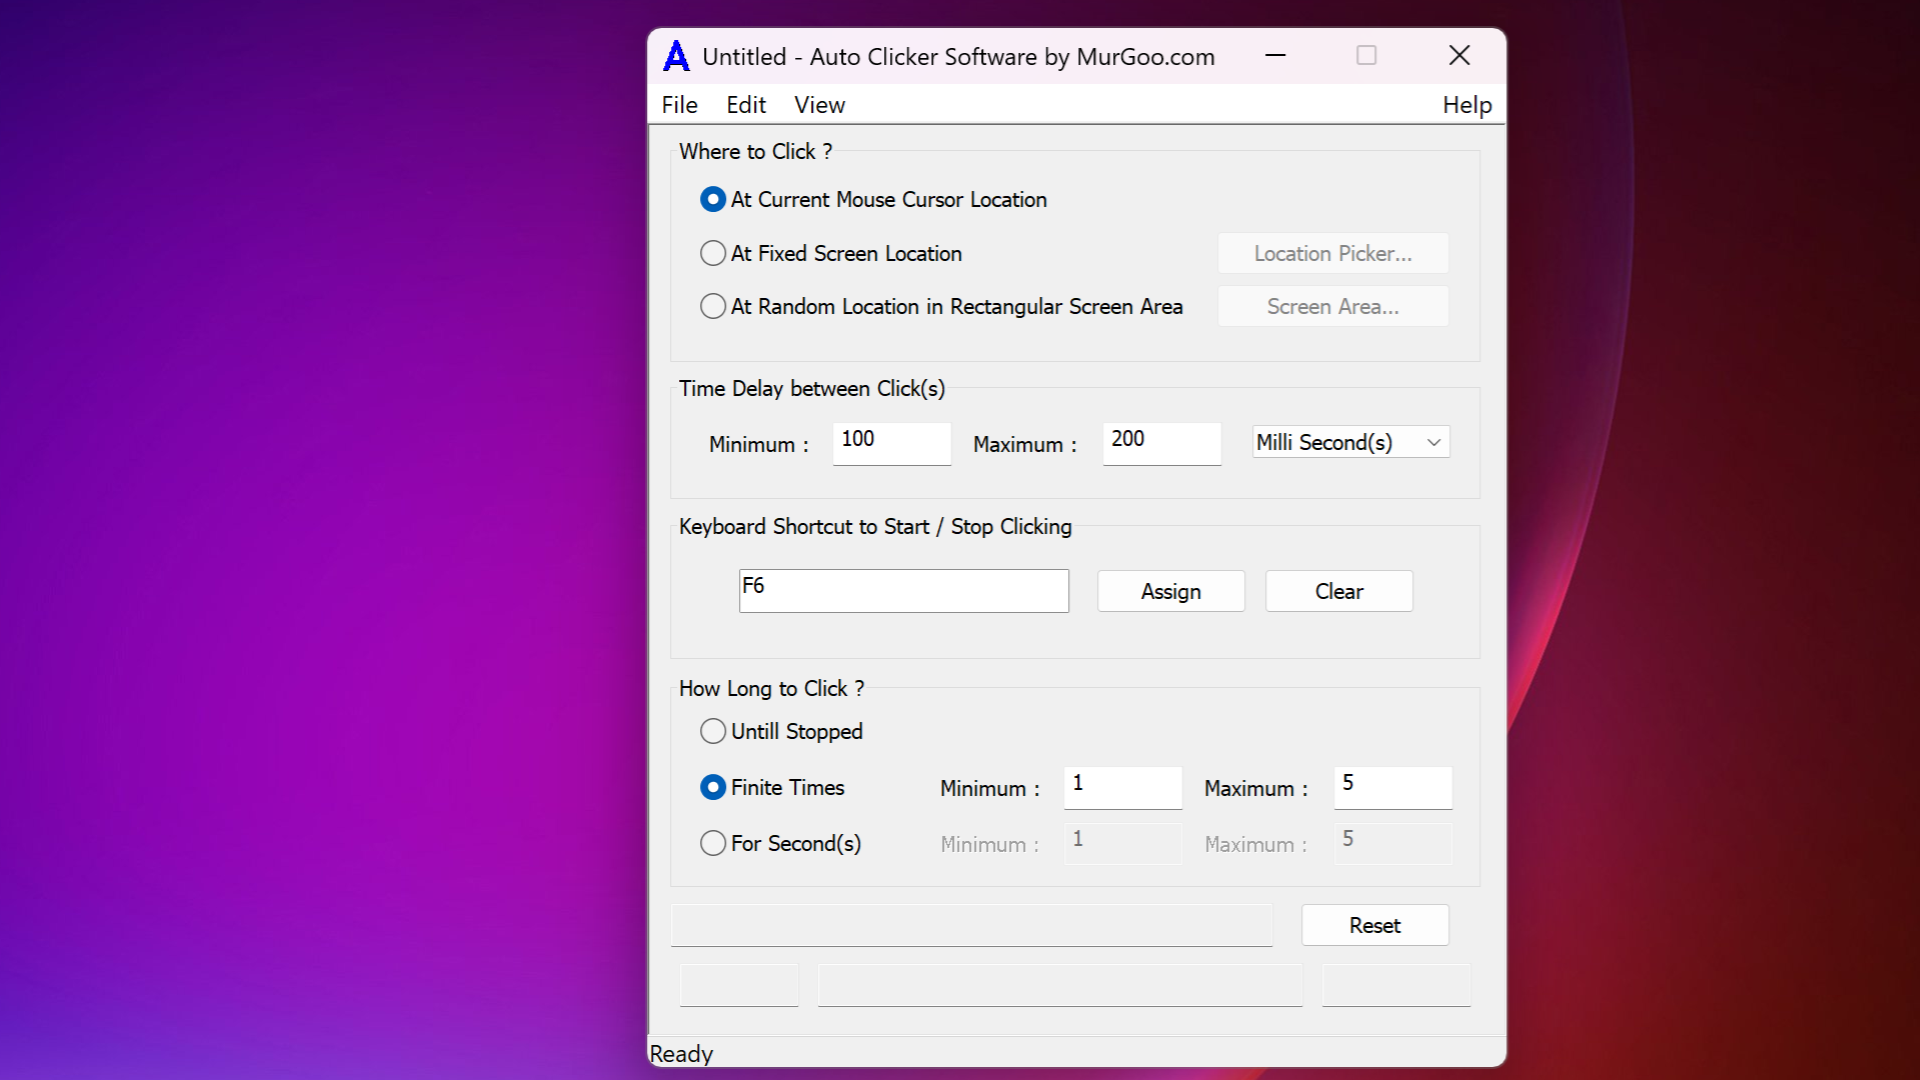Open the View menu
Viewport: 1920px width, 1080px height.
[x=818, y=104]
